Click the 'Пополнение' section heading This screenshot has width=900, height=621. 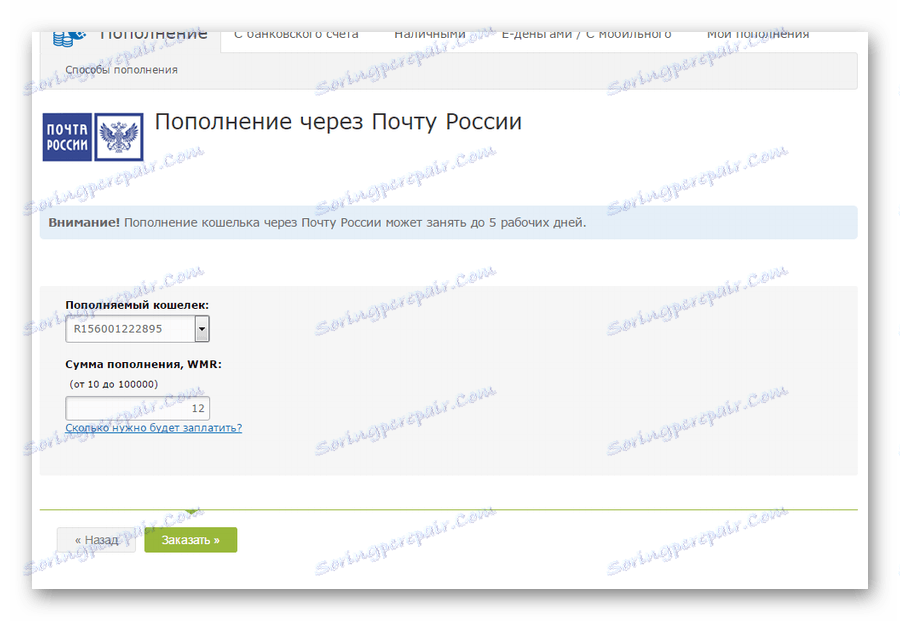153,36
